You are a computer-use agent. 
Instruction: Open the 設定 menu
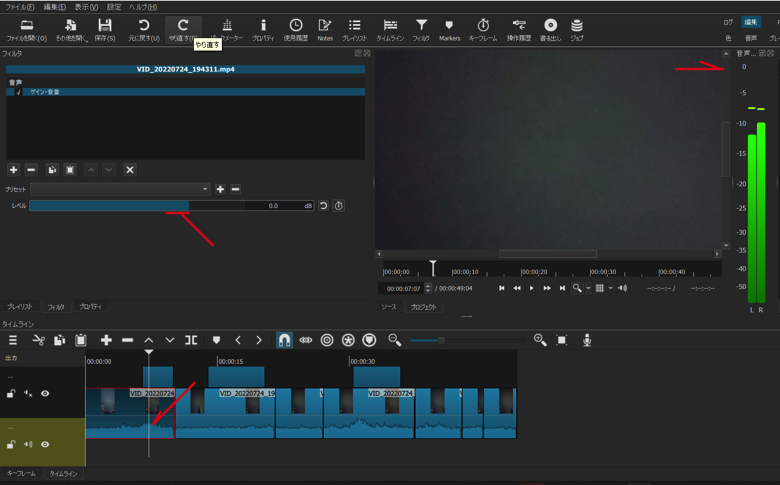114,7
